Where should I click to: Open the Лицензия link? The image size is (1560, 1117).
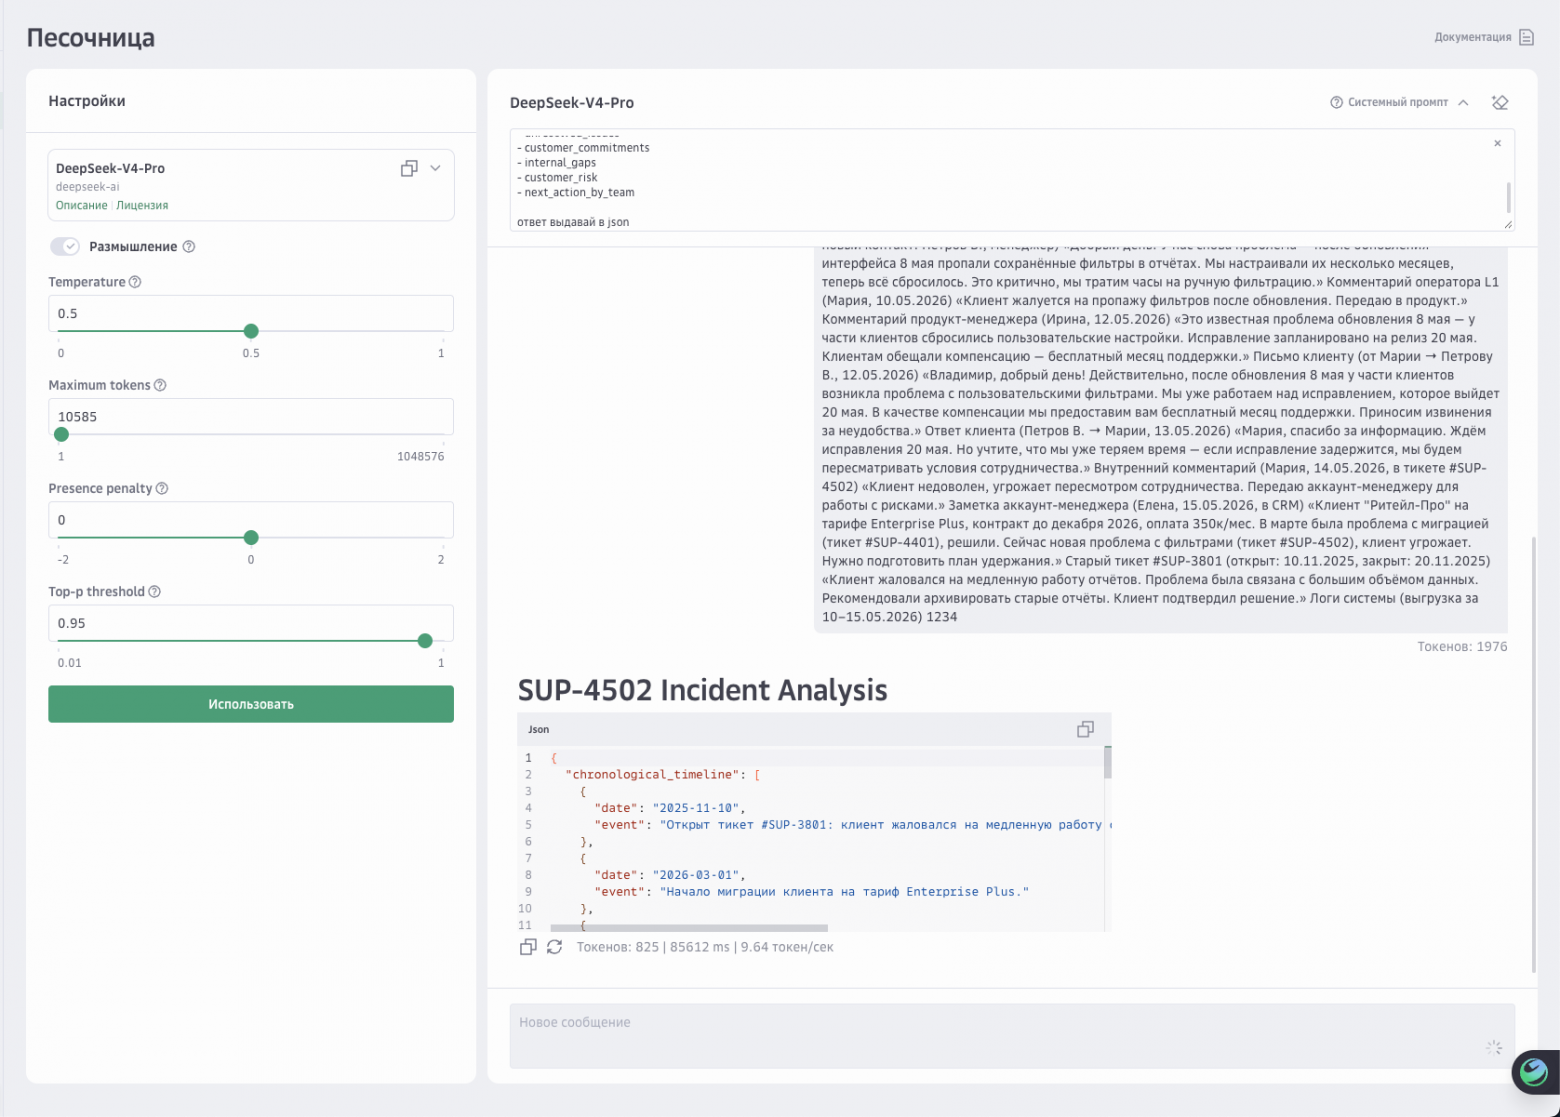pos(142,205)
